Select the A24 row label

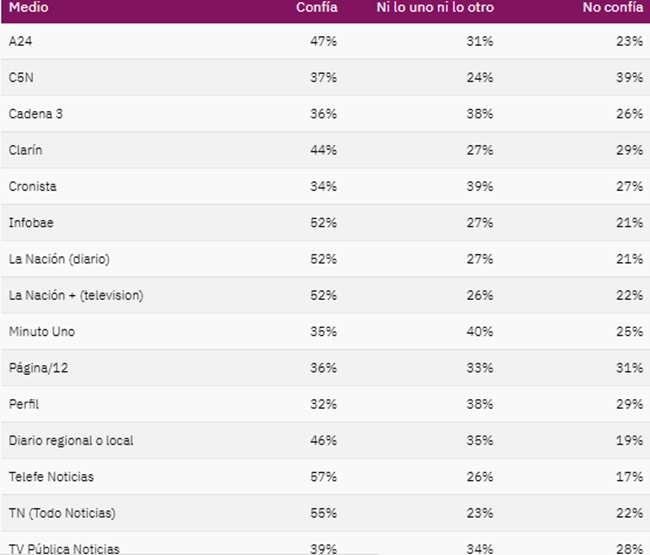[20, 41]
